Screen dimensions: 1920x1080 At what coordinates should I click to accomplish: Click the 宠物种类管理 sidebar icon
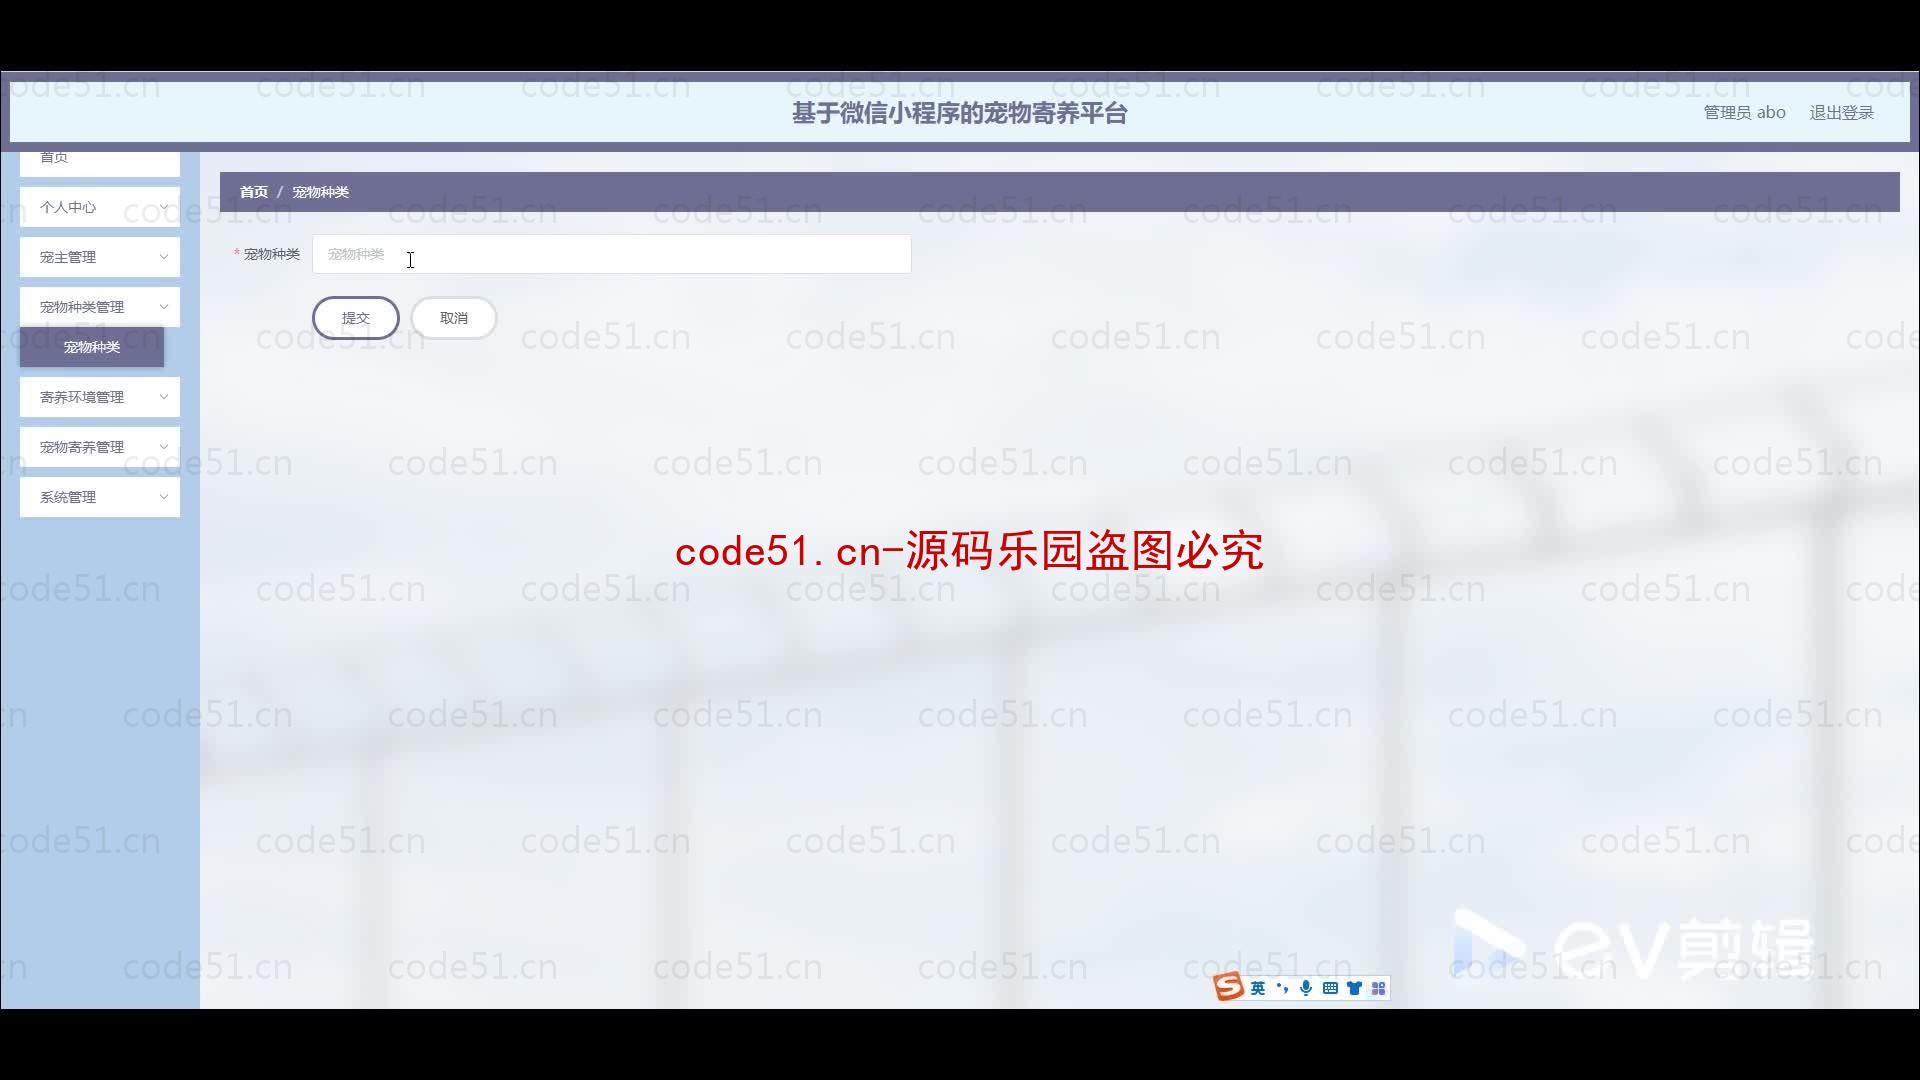(99, 306)
